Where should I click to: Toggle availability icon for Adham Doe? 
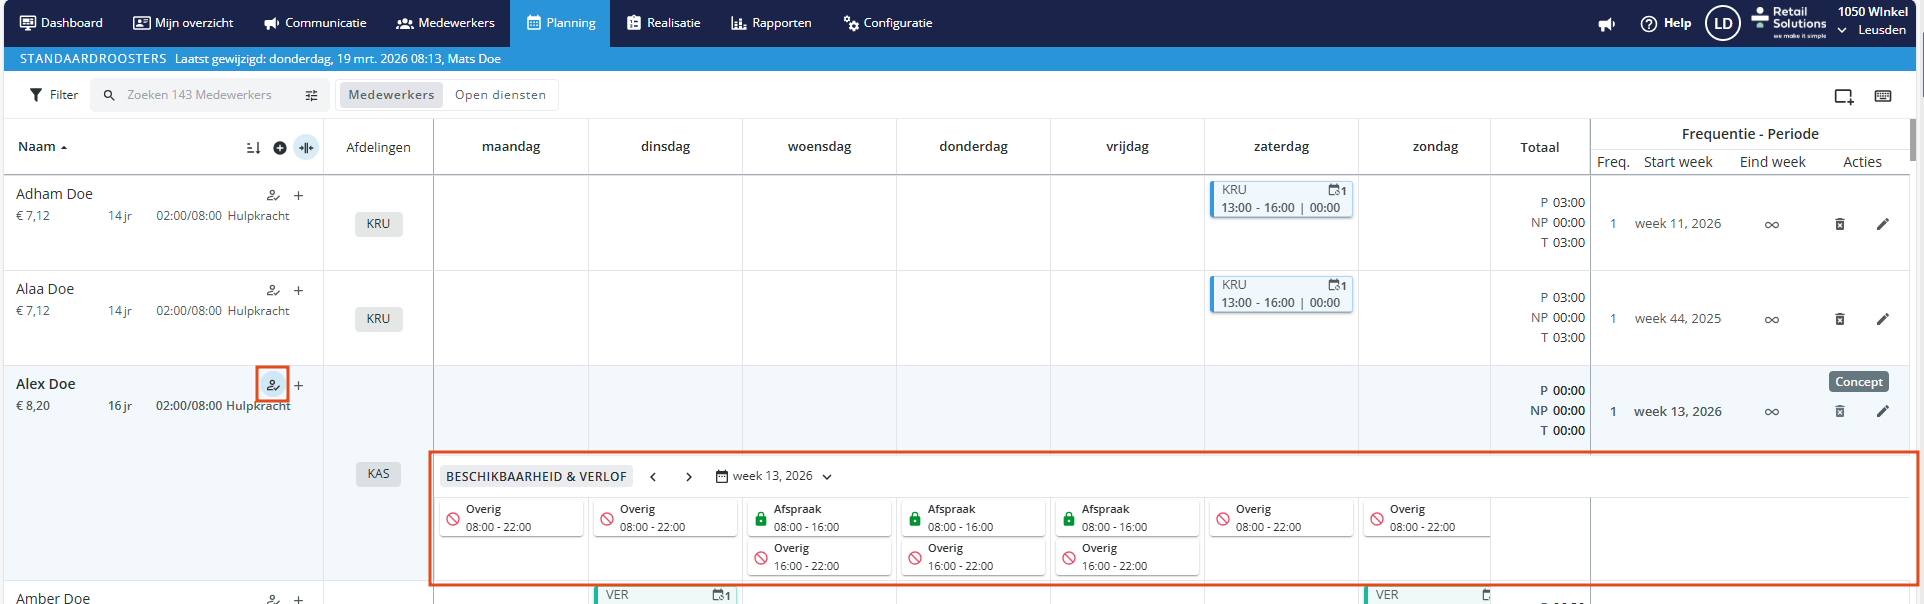click(x=272, y=195)
